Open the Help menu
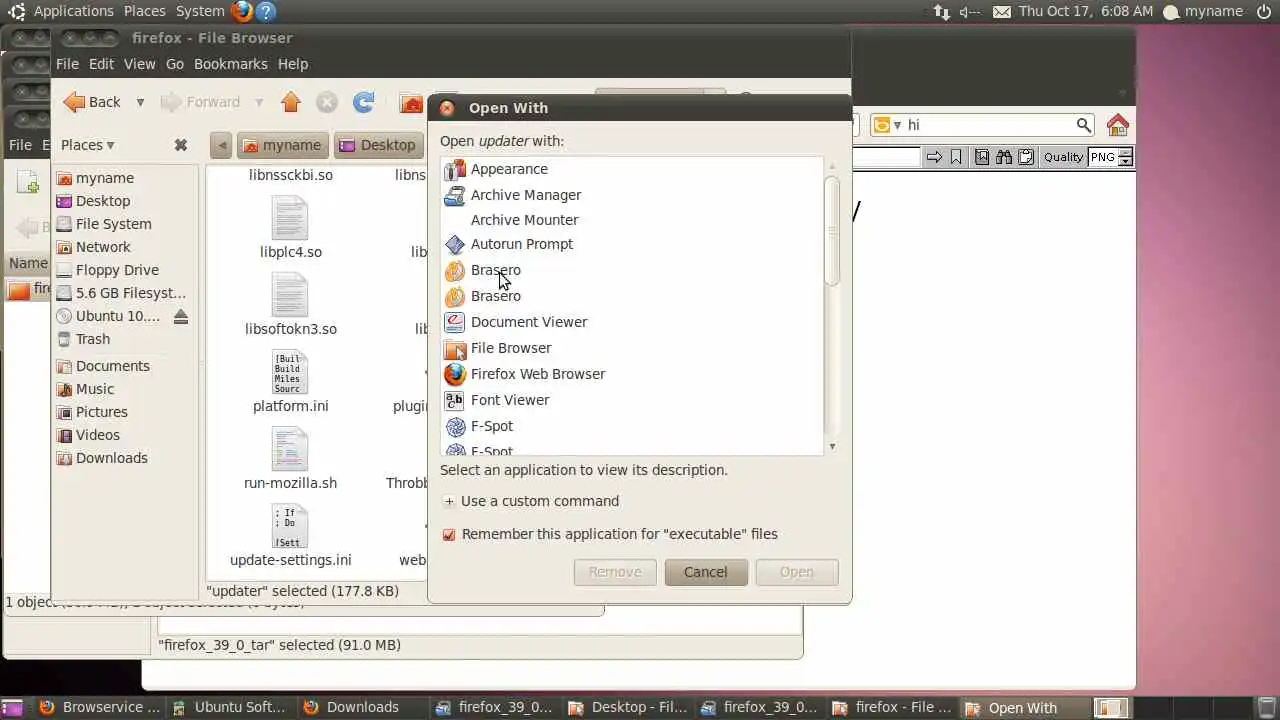The height and width of the screenshot is (720, 1280). [x=293, y=64]
